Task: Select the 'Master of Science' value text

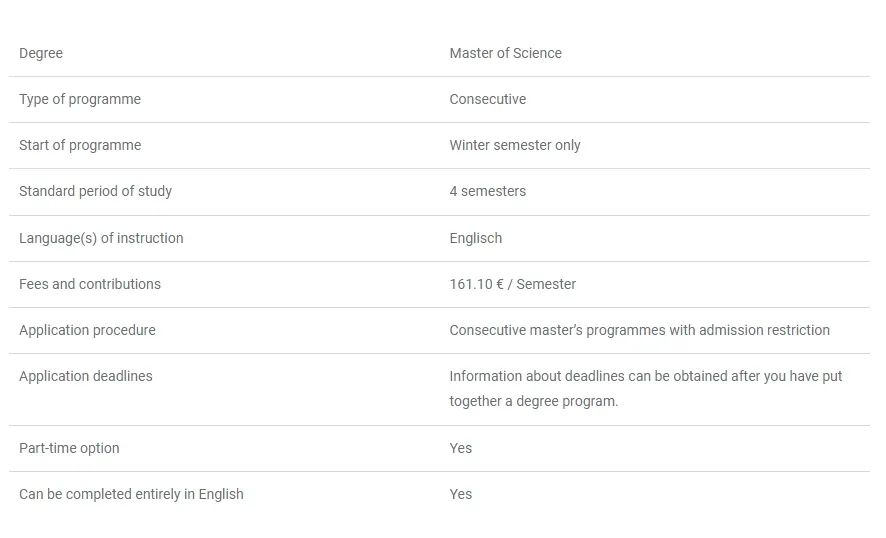Action: pyautogui.click(x=505, y=53)
